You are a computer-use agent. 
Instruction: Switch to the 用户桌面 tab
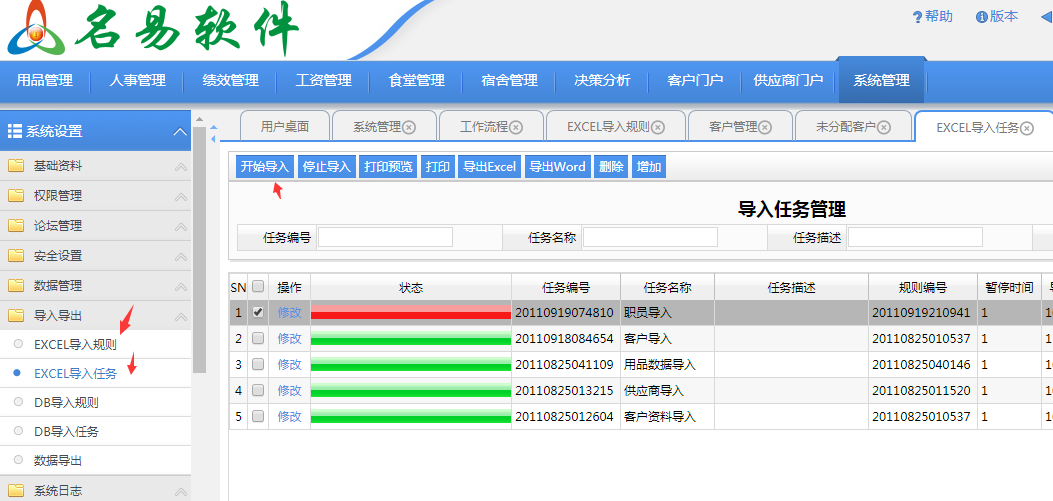285,127
